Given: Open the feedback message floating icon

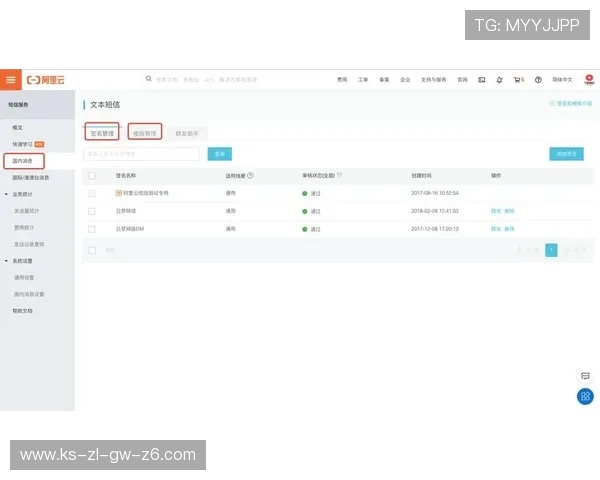Looking at the screenshot, I should (x=585, y=376).
